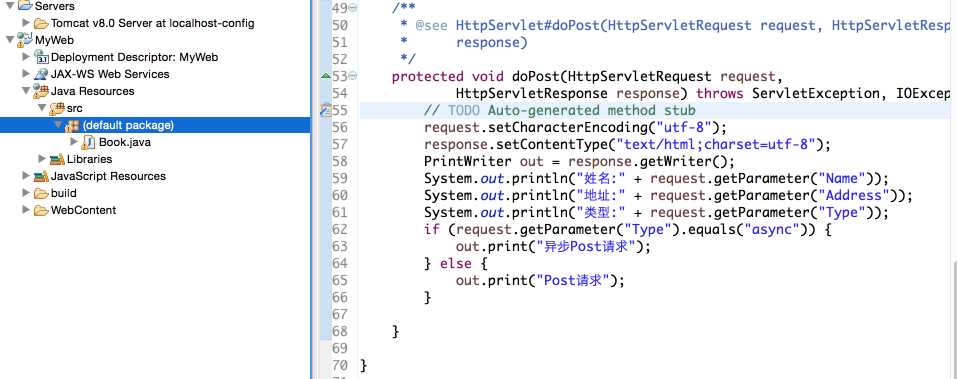The width and height of the screenshot is (957, 379).
Task: Click the Book.java file icon
Action: tap(88, 142)
